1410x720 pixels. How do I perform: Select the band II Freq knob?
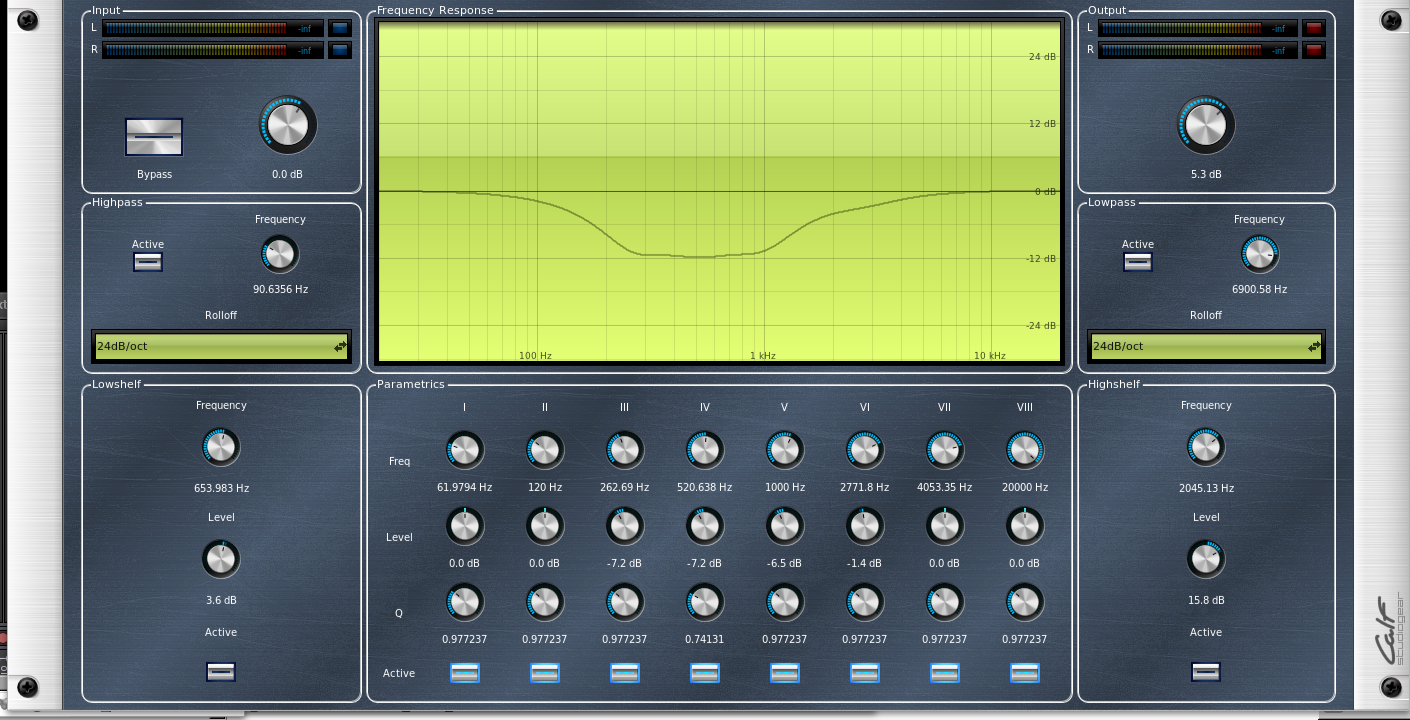point(545,451)
